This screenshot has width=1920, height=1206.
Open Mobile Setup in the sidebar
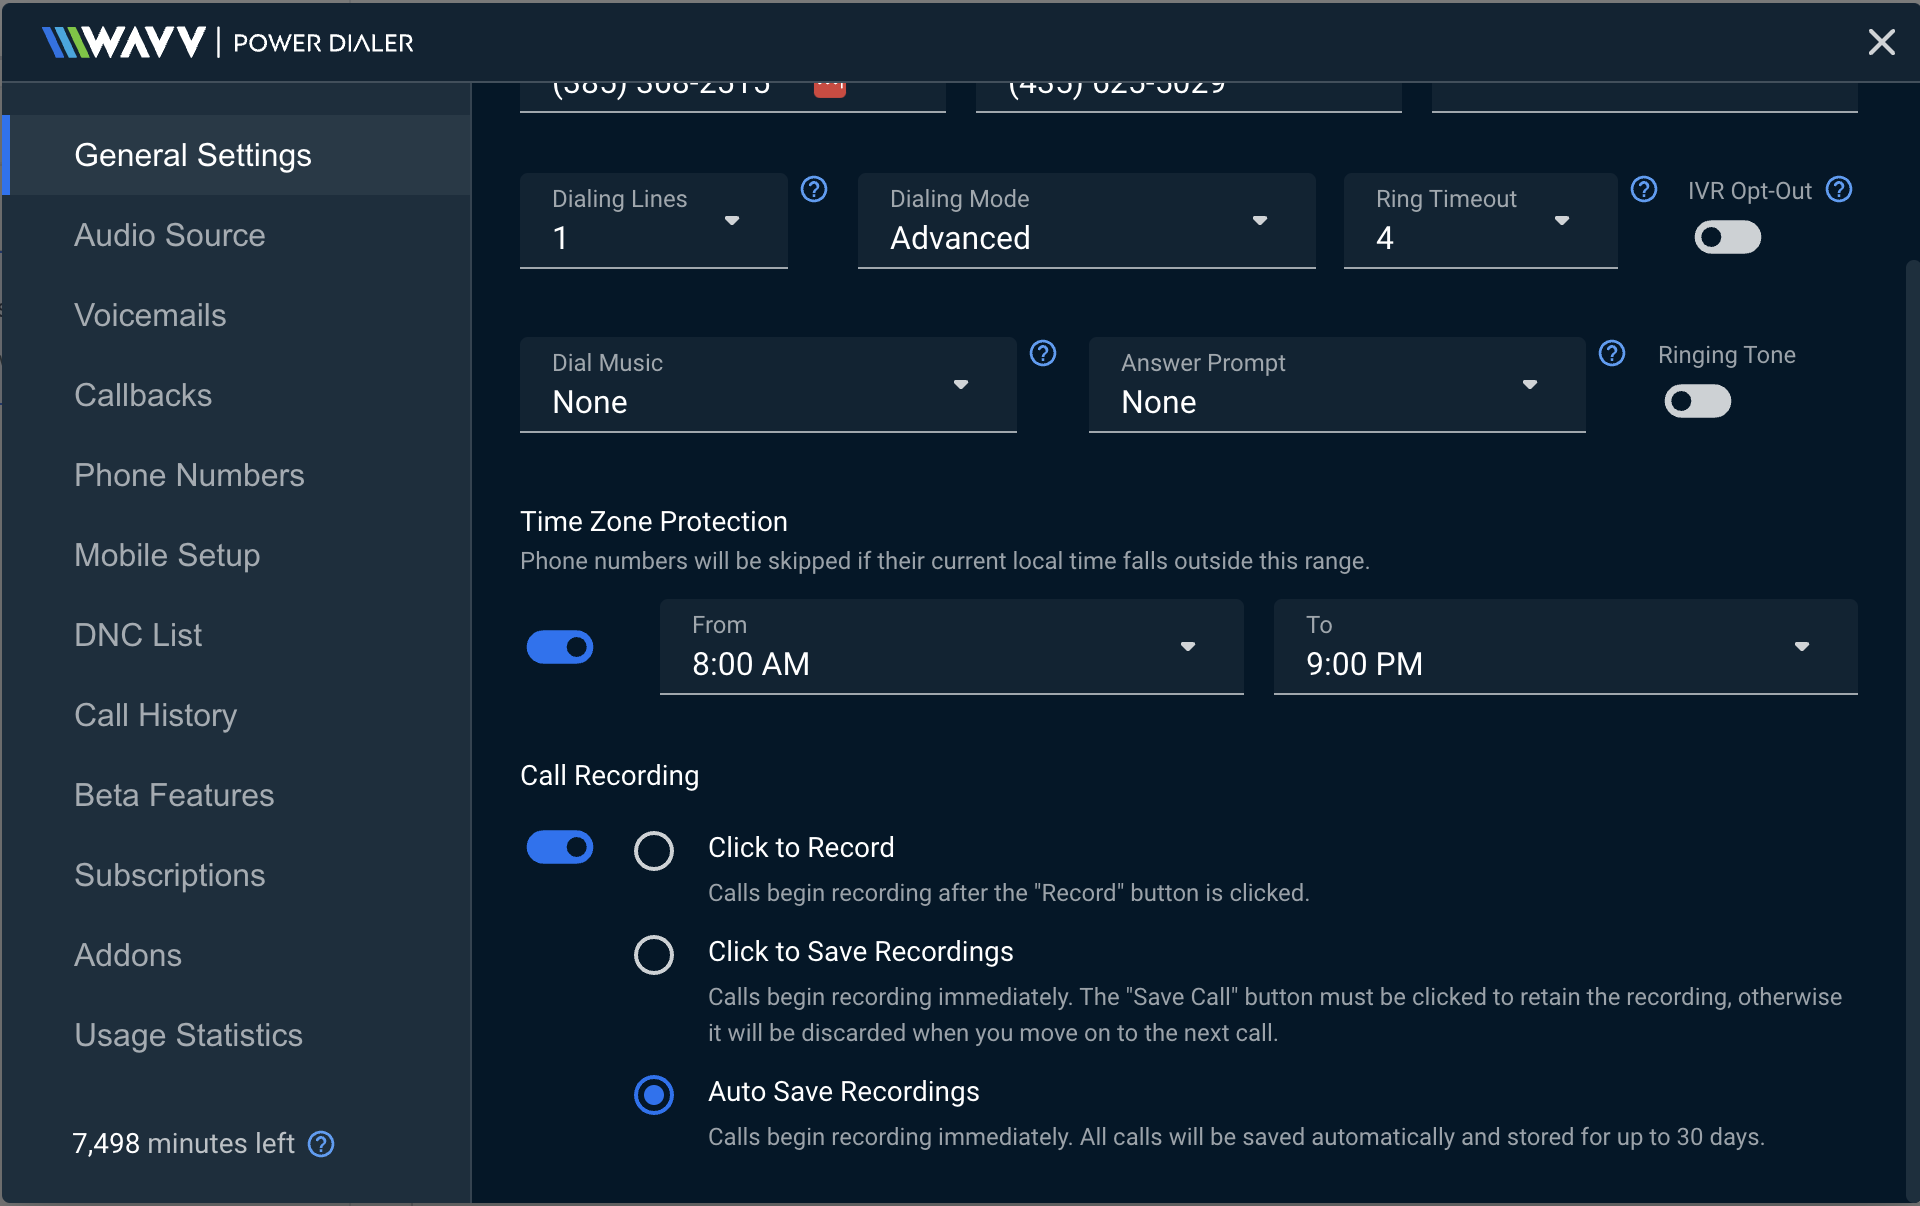236,555
